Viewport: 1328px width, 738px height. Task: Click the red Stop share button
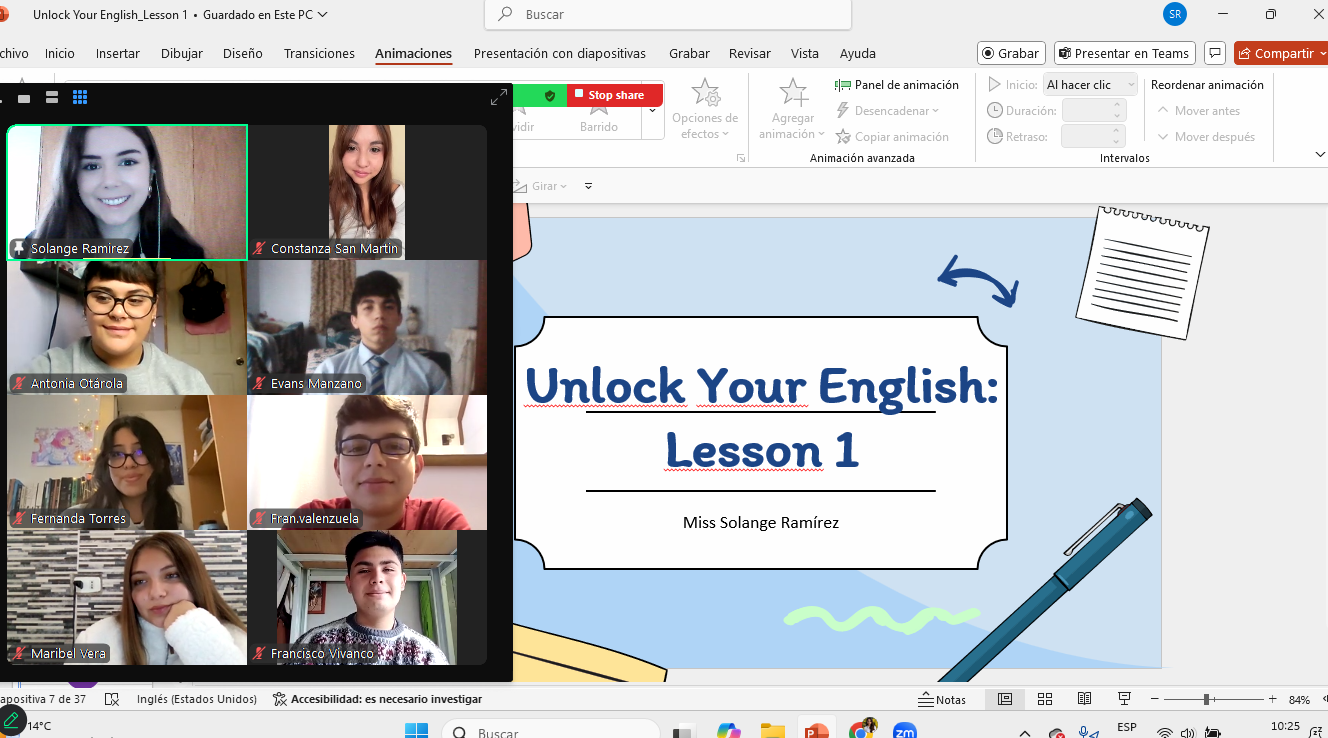tap(614, 95)
